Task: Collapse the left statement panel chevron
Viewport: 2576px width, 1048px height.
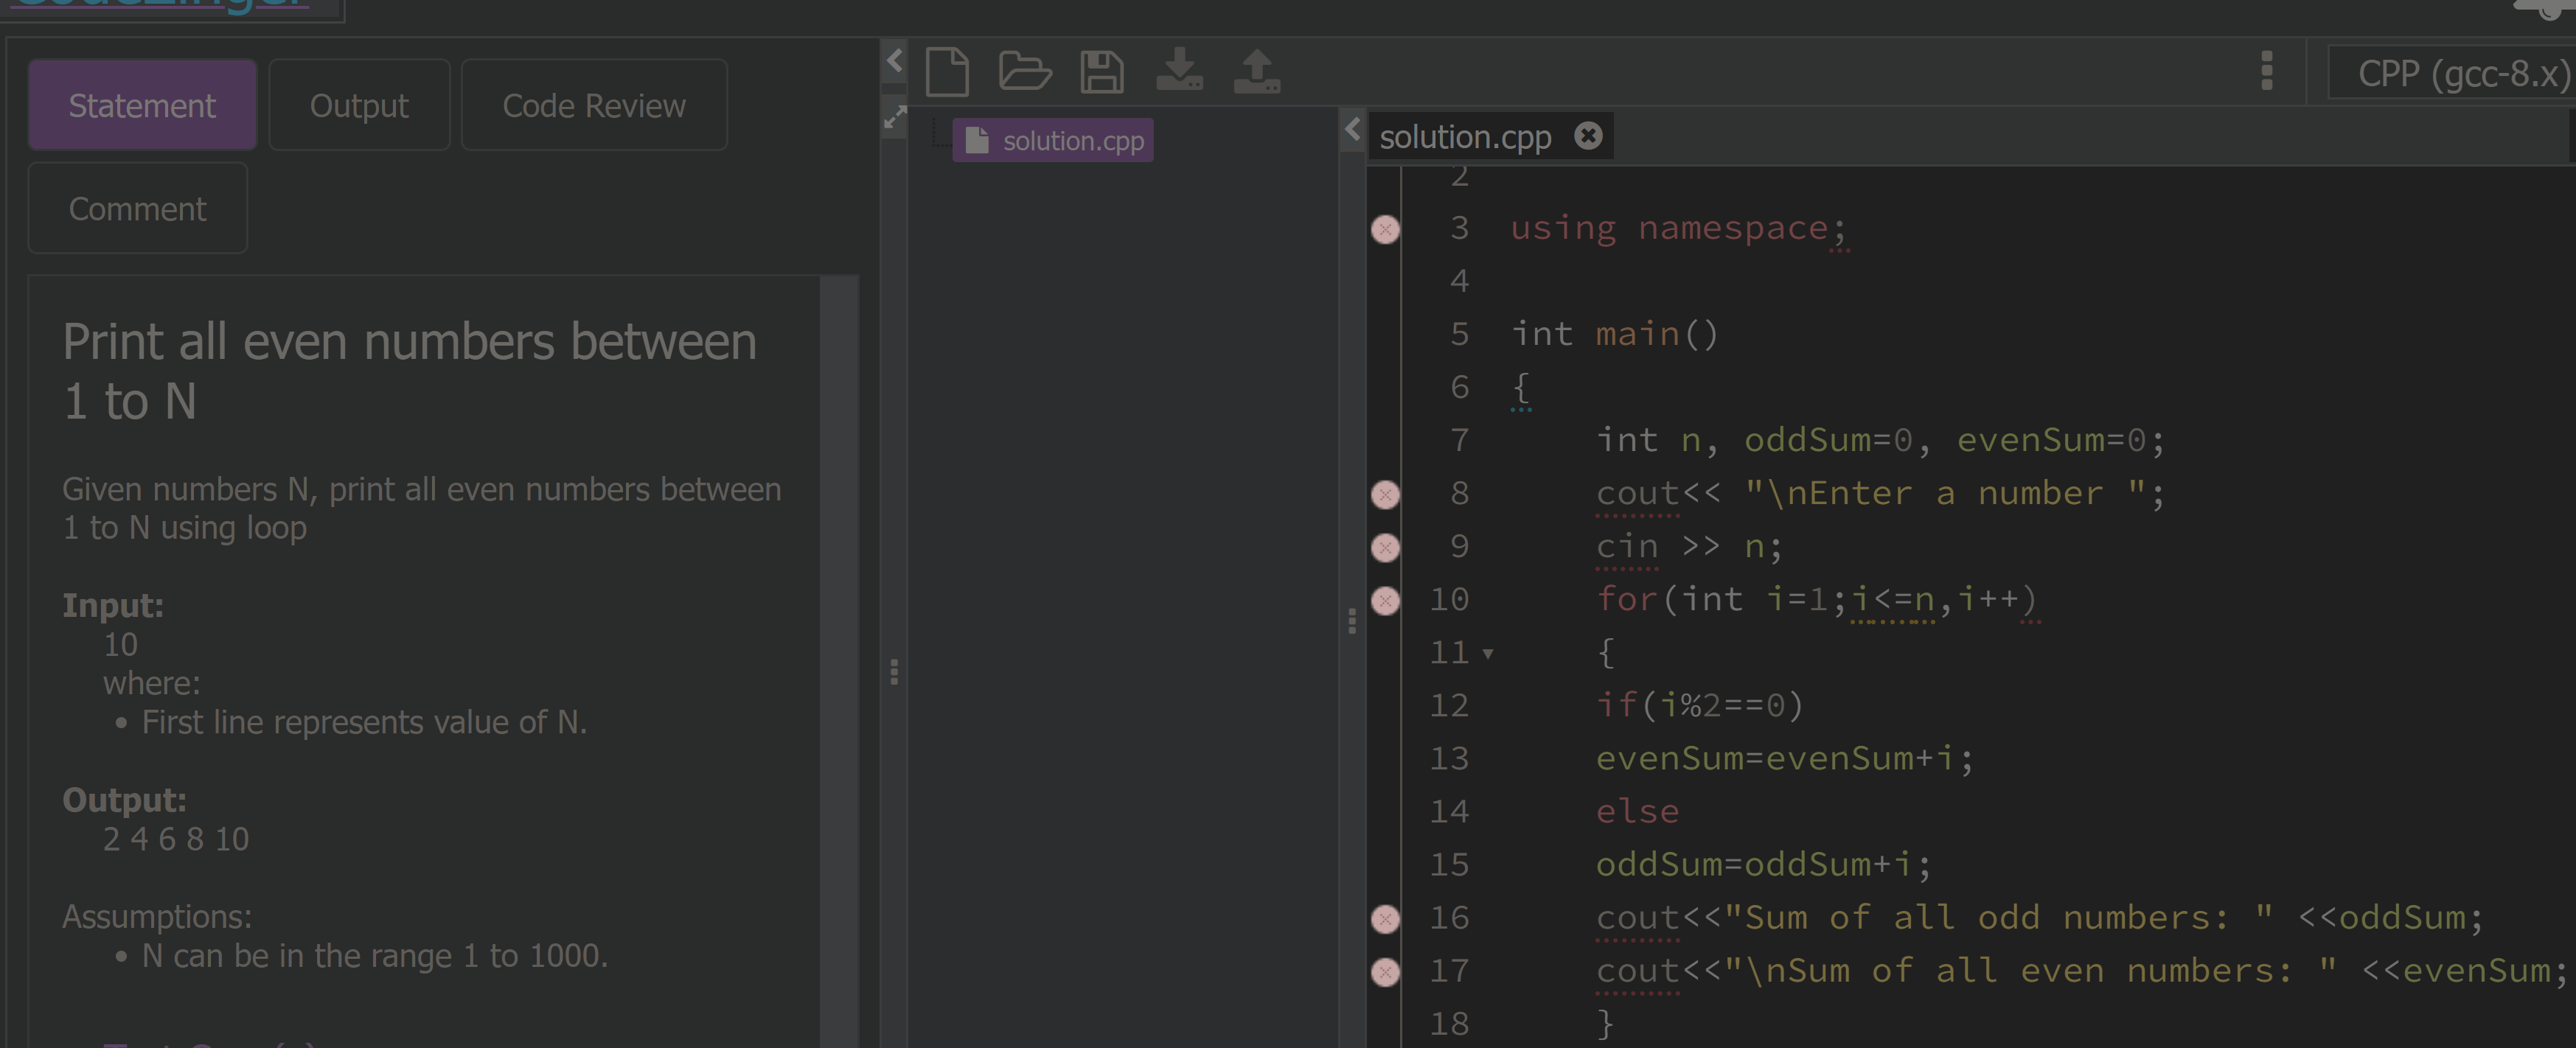Action: (894, 62)
